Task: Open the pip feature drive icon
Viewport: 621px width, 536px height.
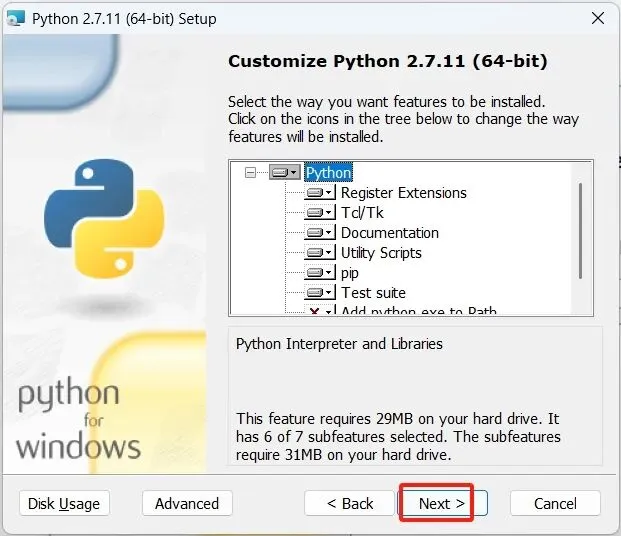Action: tap(320, 273)
